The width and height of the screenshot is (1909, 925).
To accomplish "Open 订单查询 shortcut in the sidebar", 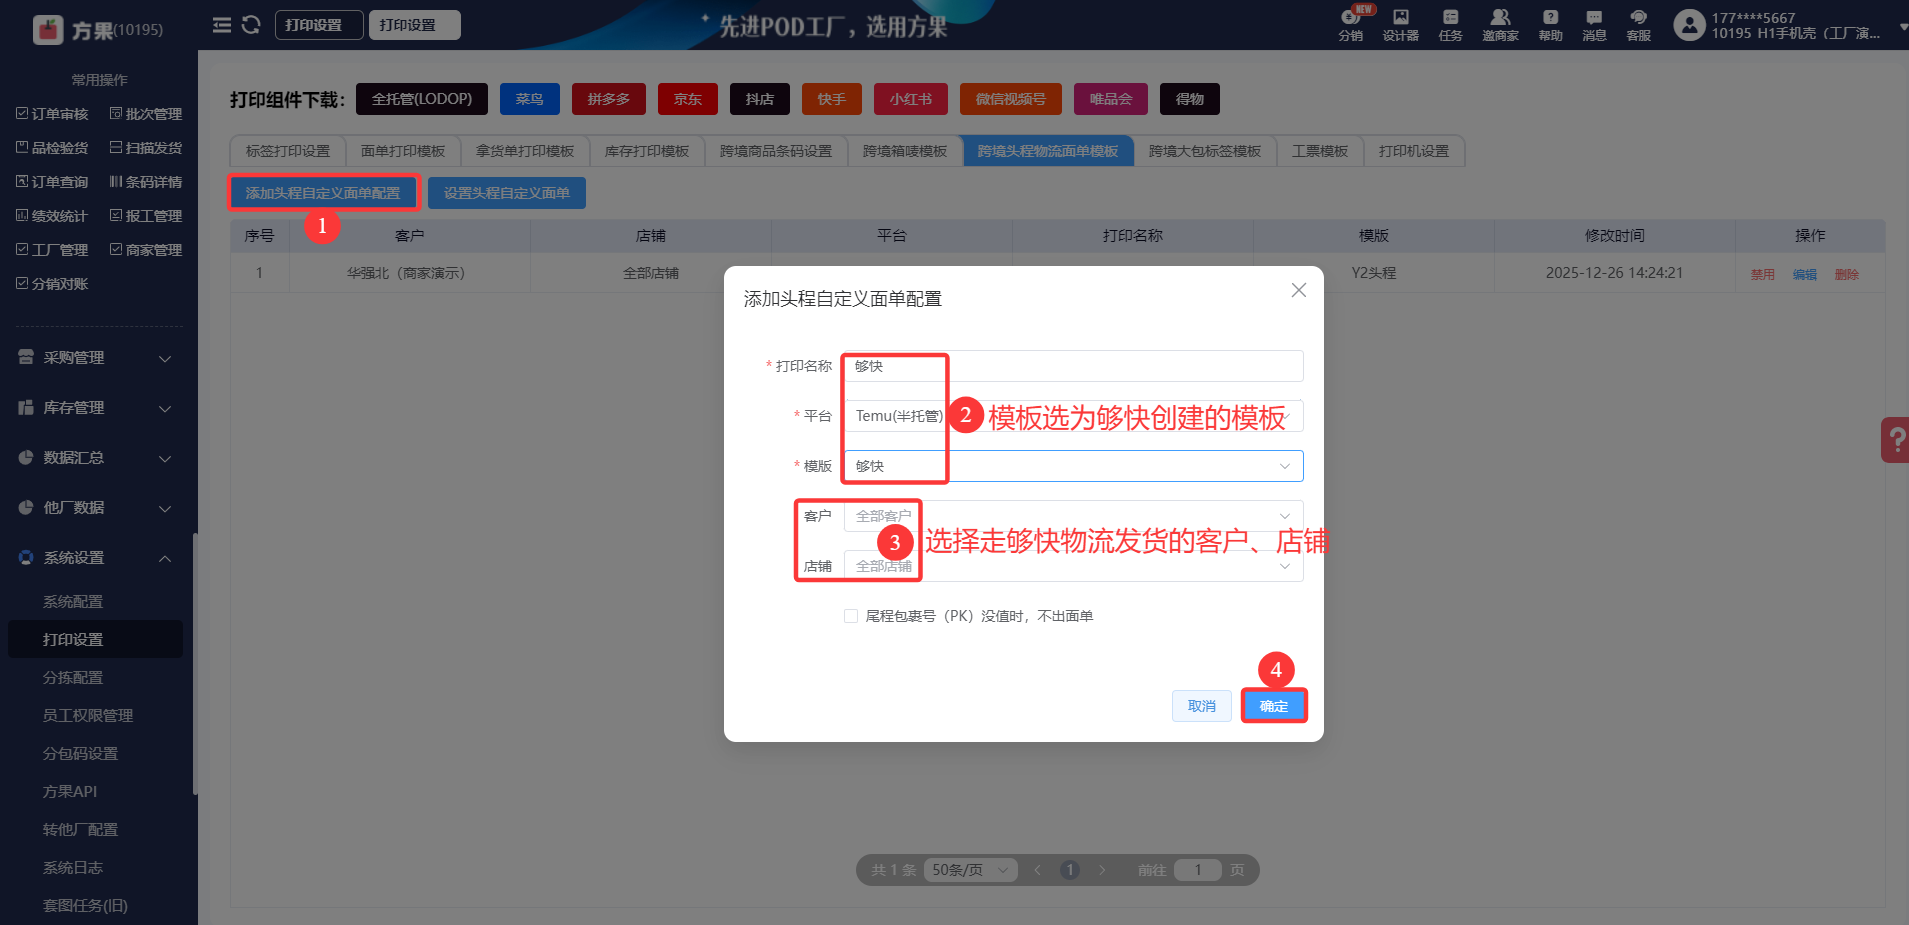I will coord(52,182).
